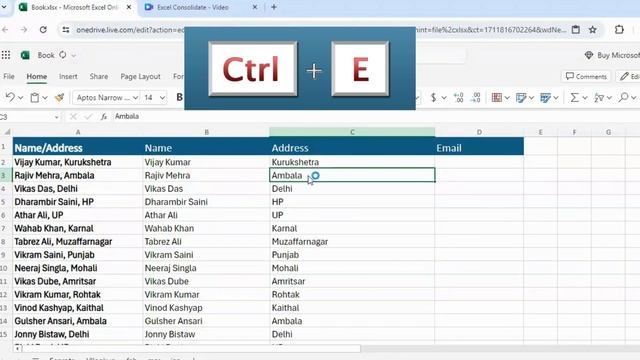
Task: Click the Buy Microsoft 365 link
Action: tap(612, 55)
